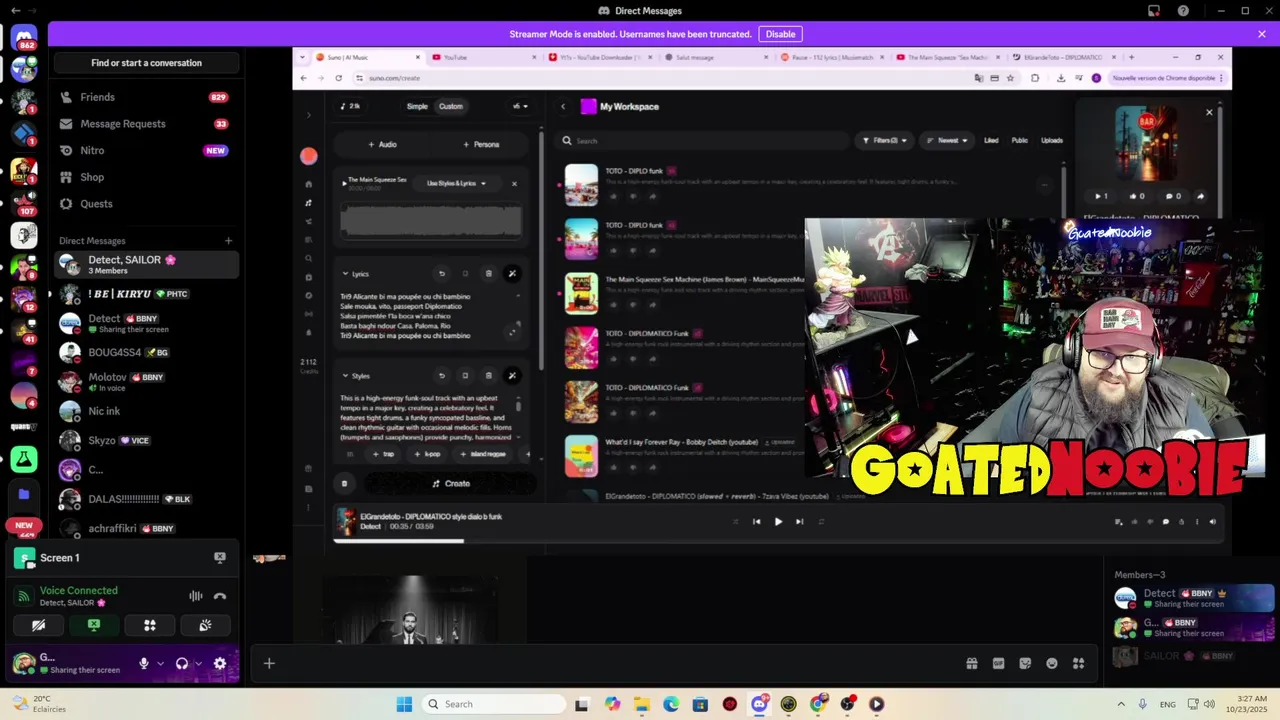
Task: Open the Detect, SAILOR group conversation
Action: point(146,264)
